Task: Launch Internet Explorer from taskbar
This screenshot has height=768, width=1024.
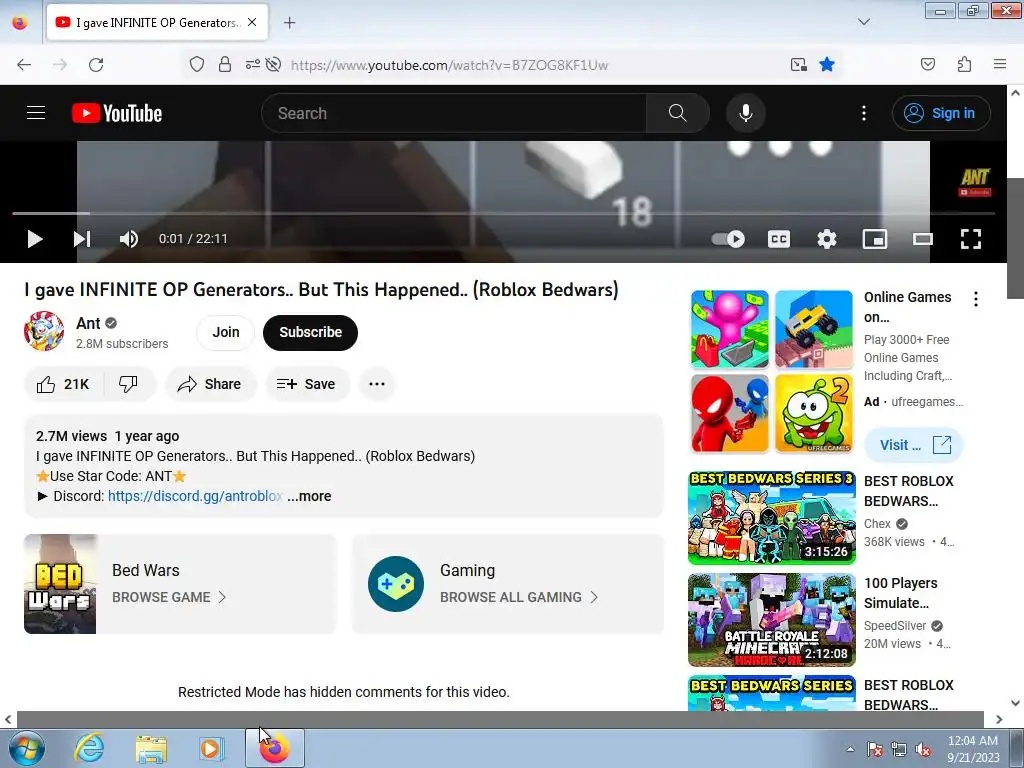Action: (x=89, y=748)
